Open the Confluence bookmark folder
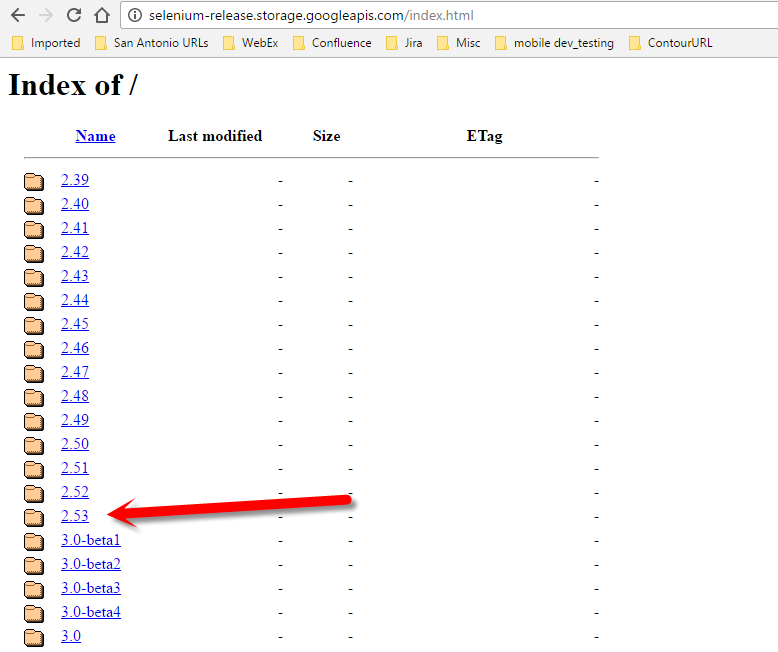 [332, 43]
